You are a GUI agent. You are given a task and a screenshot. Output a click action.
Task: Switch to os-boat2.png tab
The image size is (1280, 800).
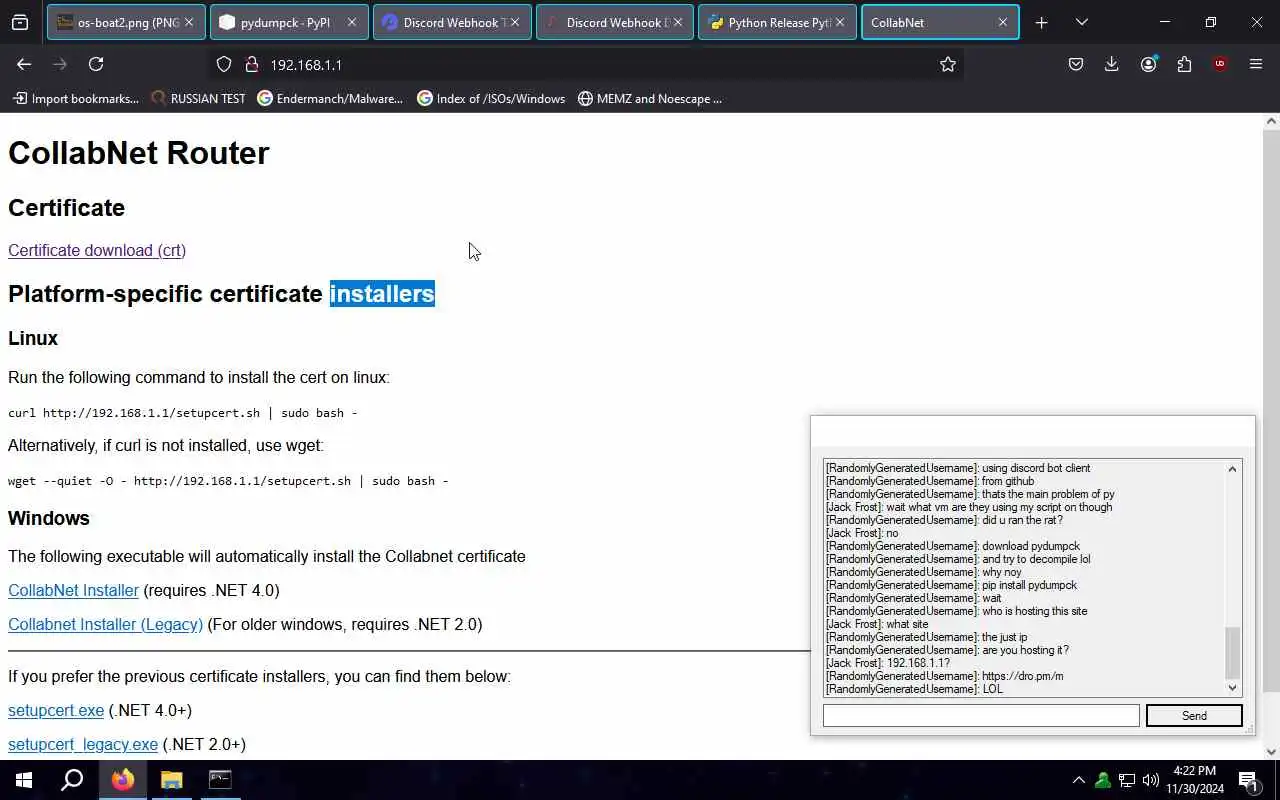(x=126, y=22)
